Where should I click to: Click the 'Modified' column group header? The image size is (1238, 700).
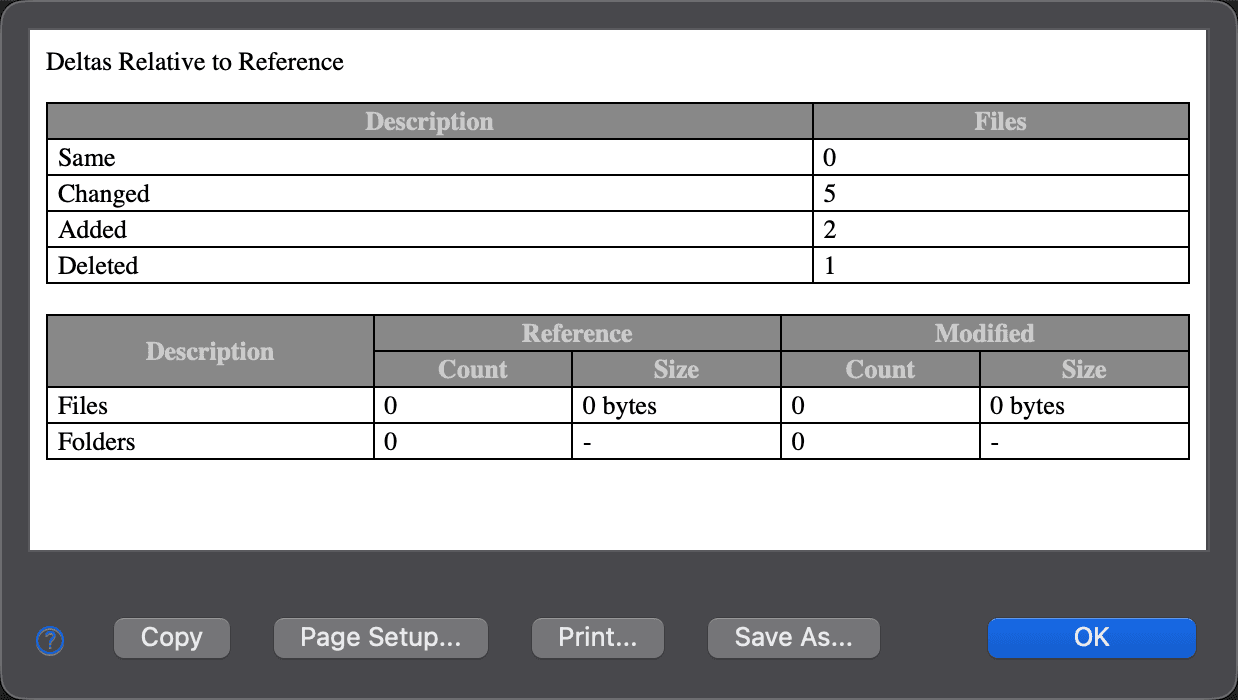coord(985,333)
